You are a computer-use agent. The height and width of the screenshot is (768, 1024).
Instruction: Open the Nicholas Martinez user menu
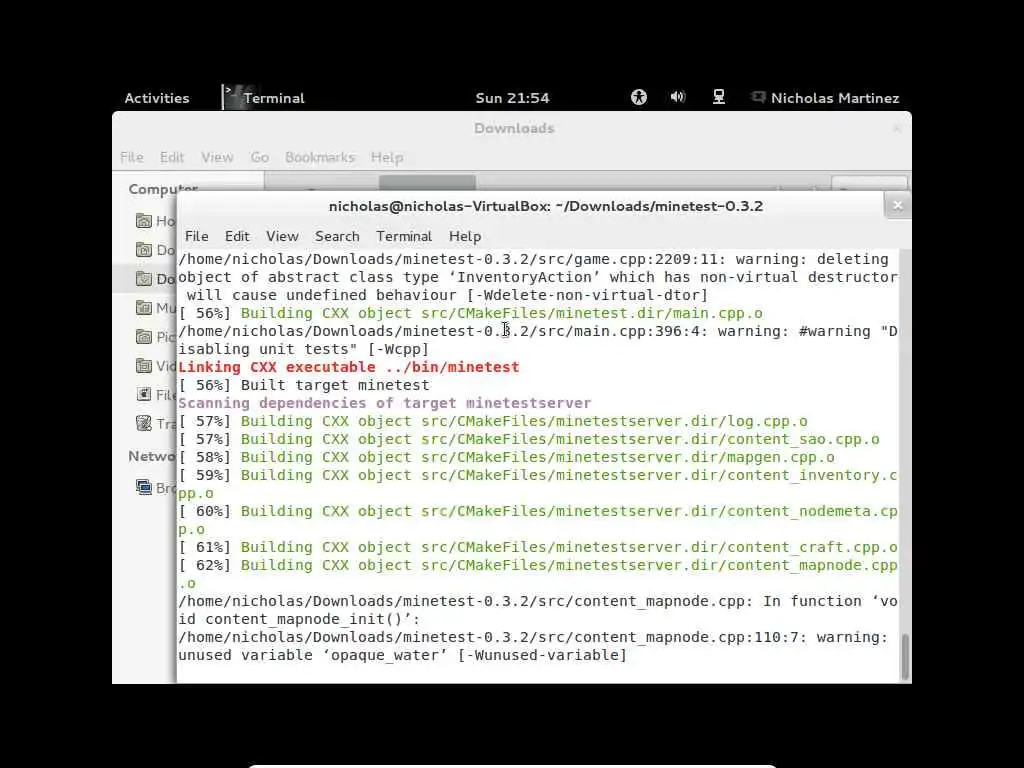click(x=835, y=98)
